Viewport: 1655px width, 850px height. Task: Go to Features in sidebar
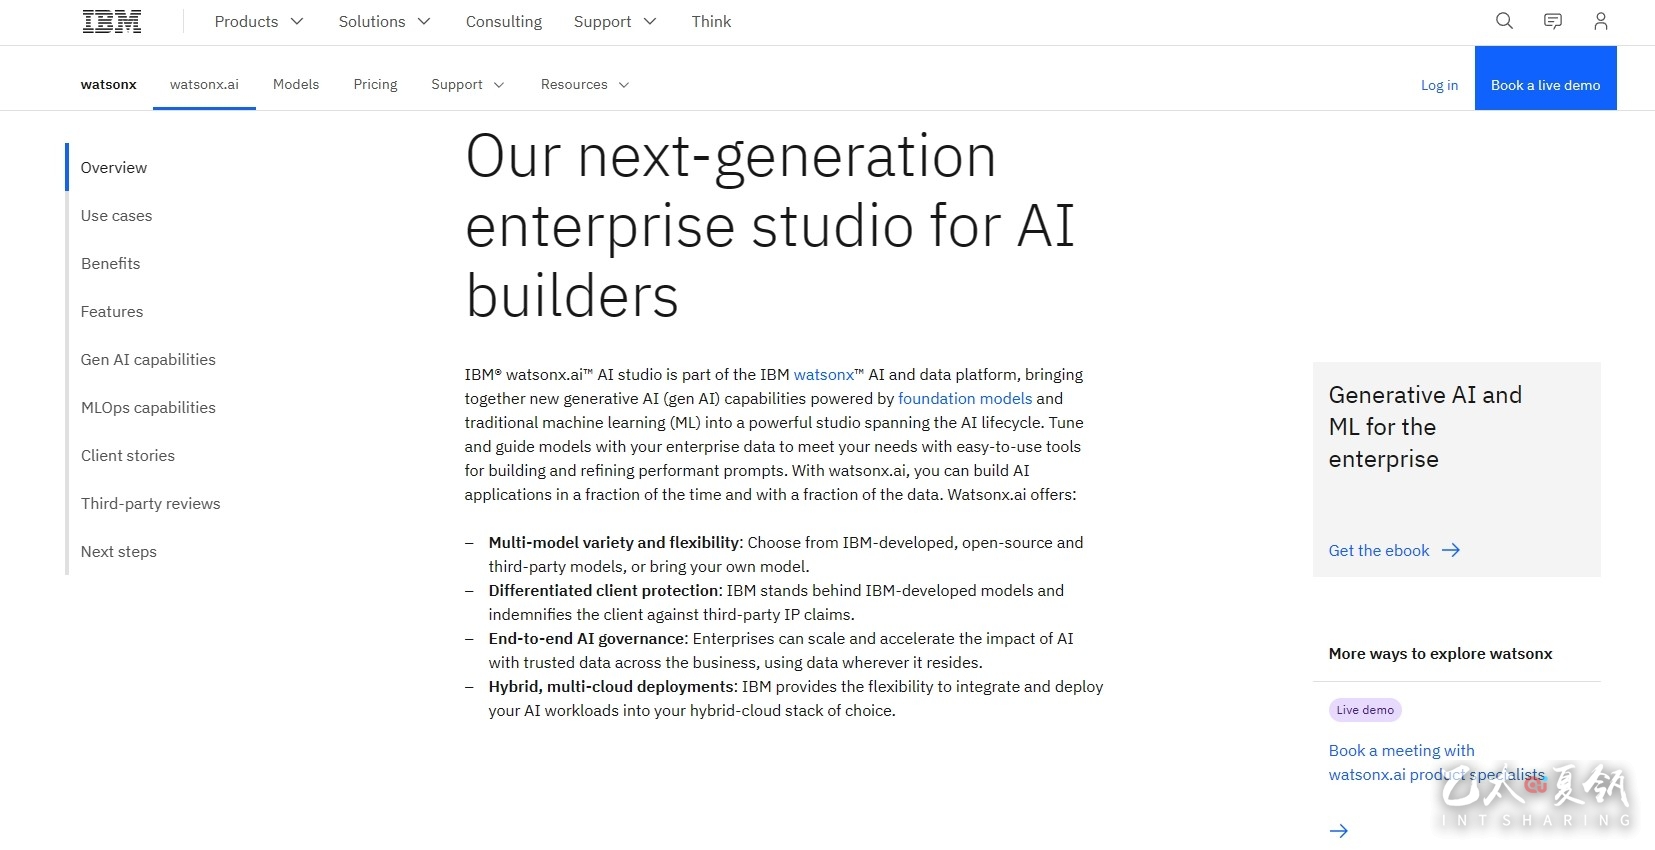[112, 311]
